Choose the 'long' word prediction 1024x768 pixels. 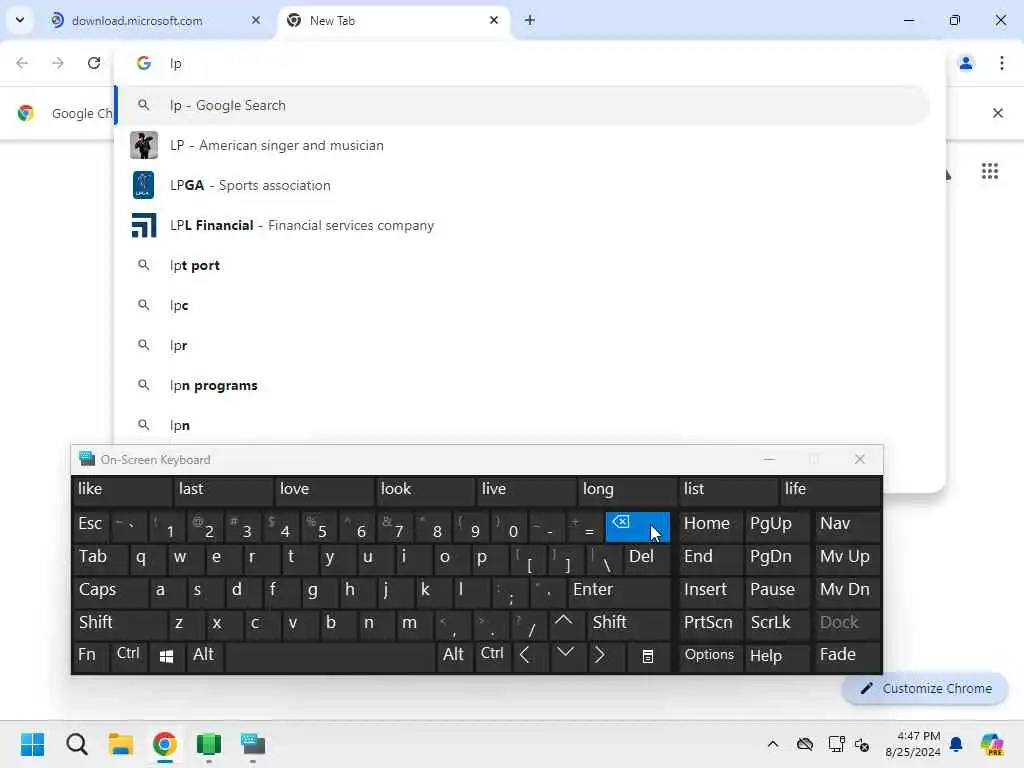(627, 490)
